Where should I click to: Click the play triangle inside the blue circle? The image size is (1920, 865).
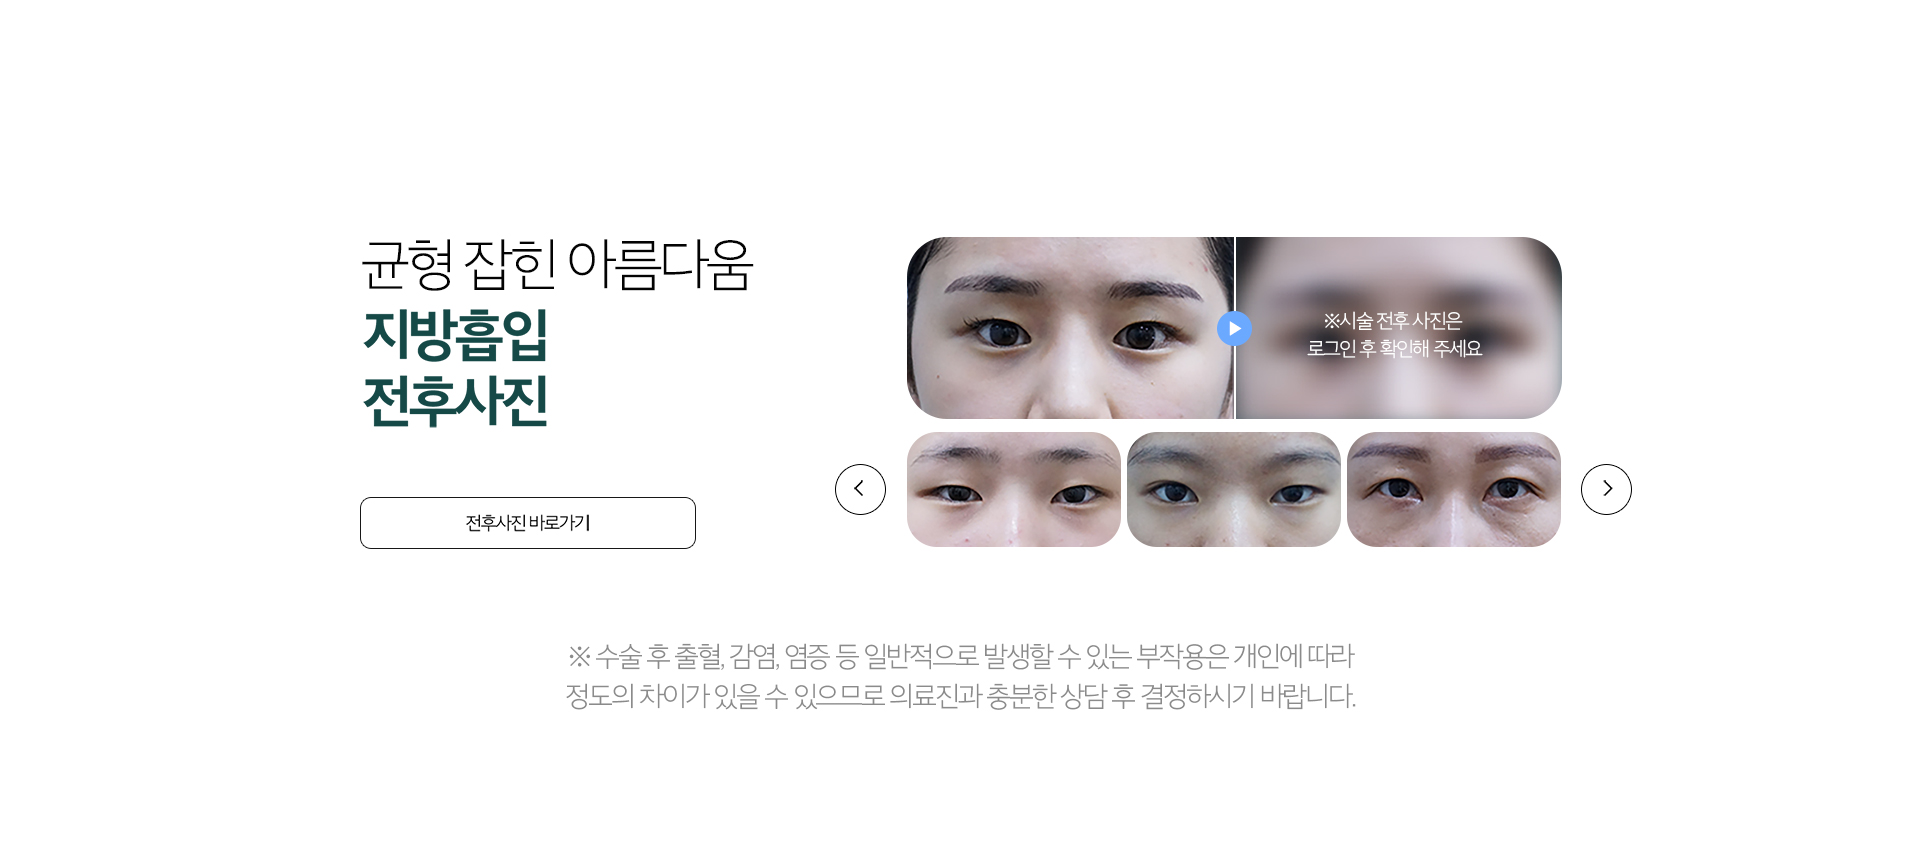click(1235, 328)
